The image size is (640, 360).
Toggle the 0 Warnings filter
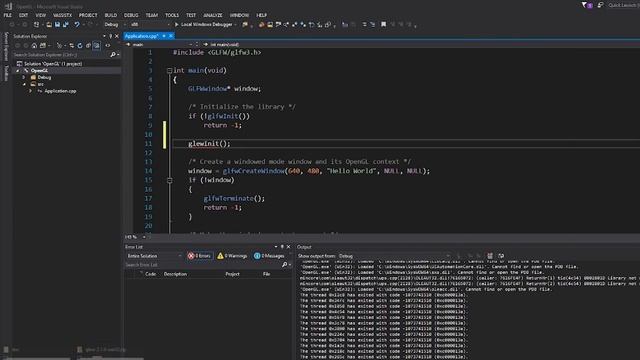point(232,256)
